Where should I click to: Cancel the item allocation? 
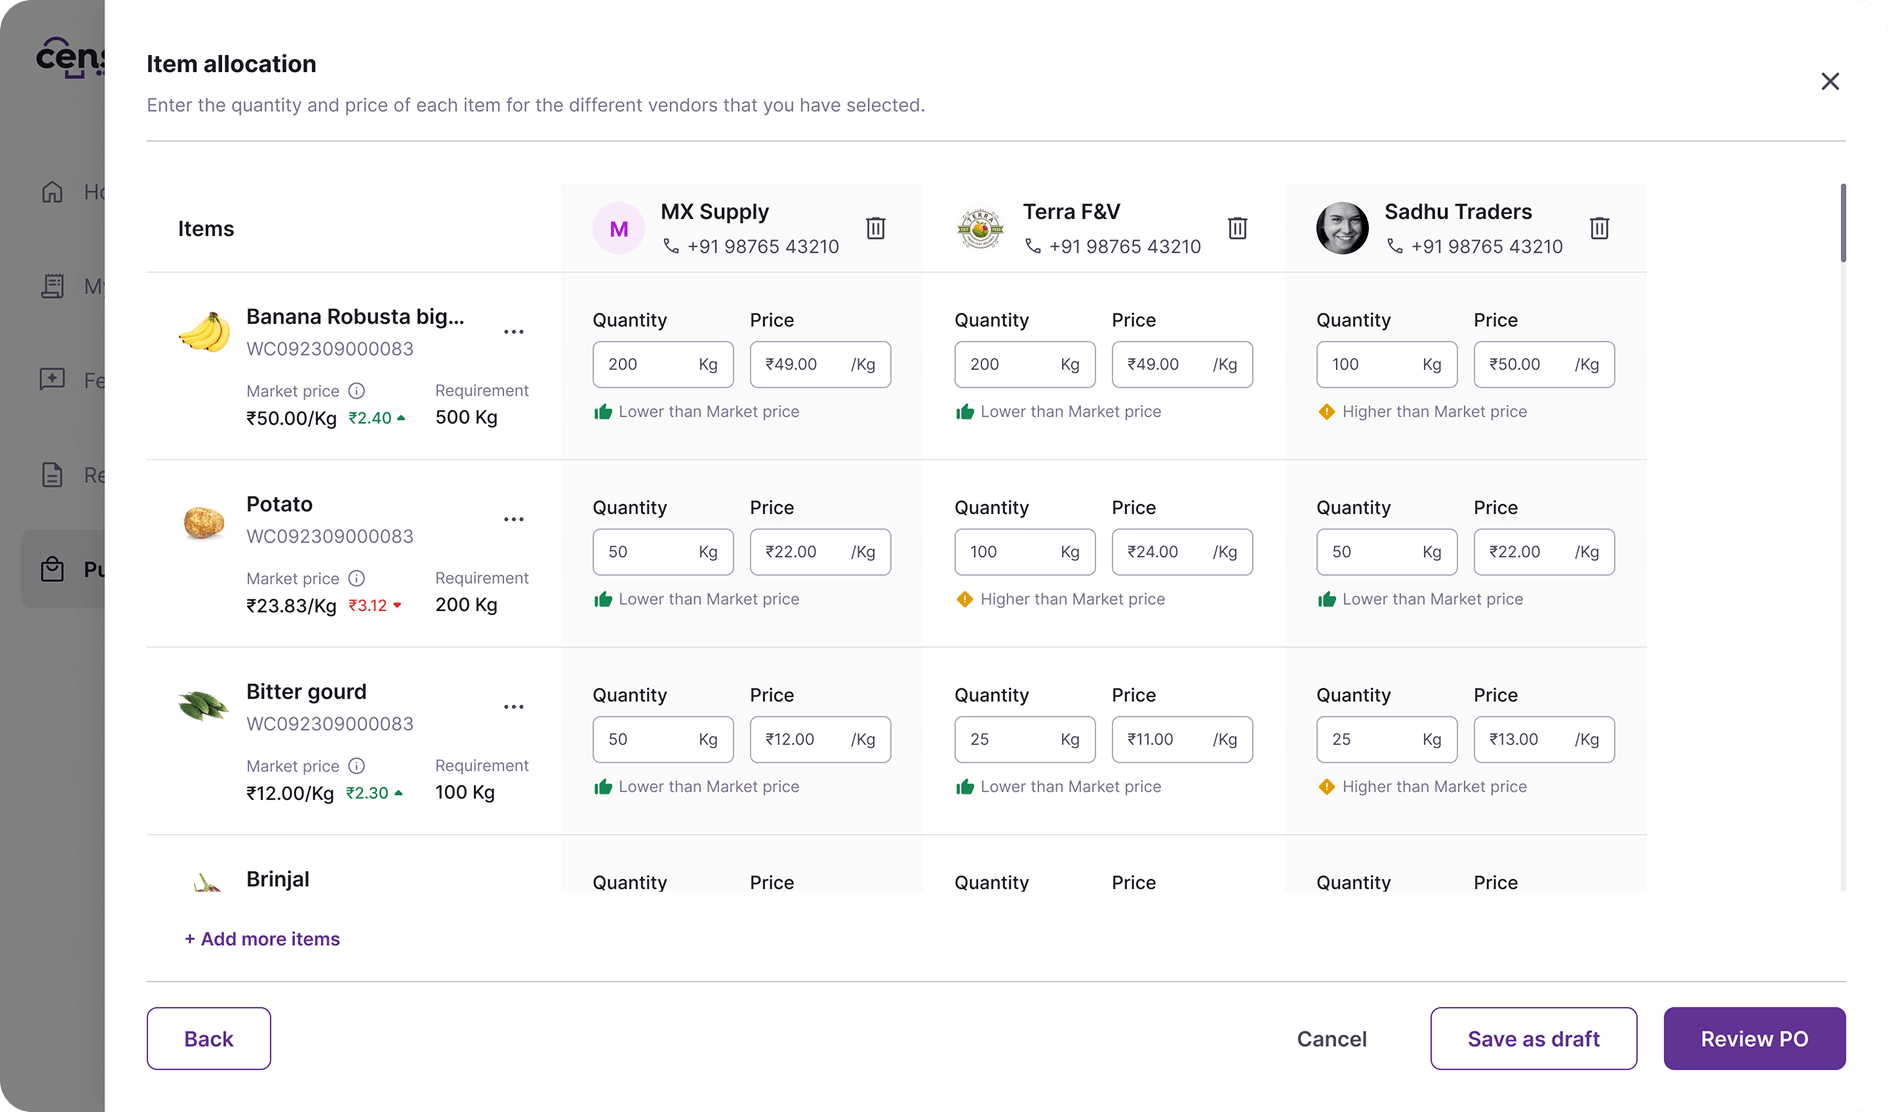point(1331,1039)
